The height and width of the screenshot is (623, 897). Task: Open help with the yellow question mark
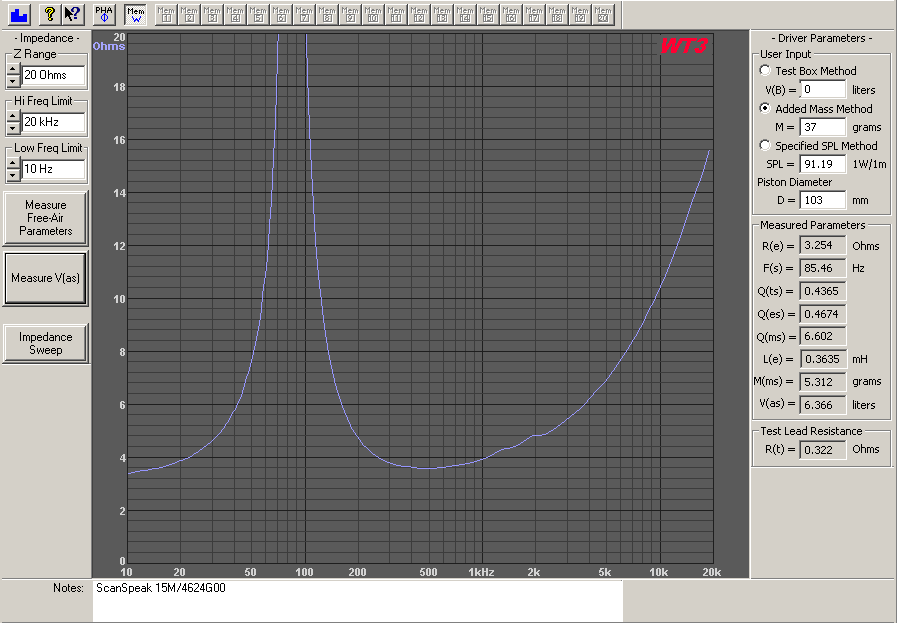click(50, 14)
